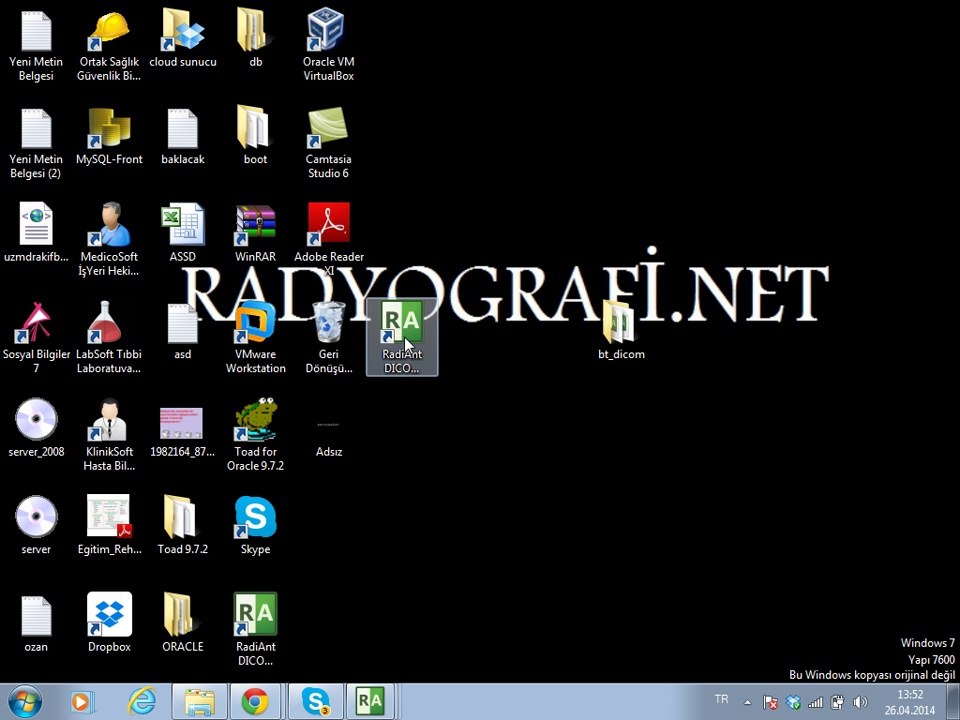Click the Show Desktop strip
960x720 pixels.
tap(953, 702)
